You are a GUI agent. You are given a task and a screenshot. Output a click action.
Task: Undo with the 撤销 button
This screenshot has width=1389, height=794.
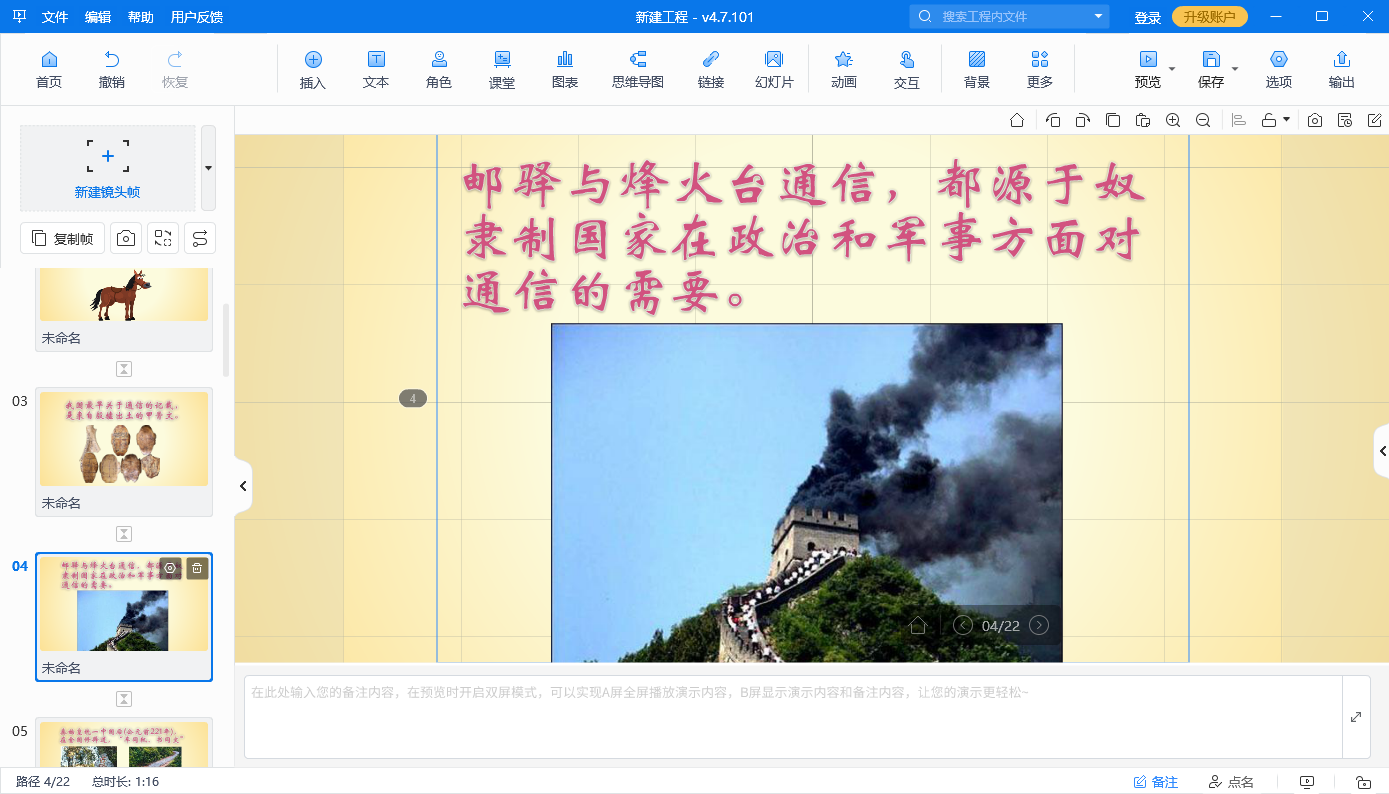(x=112, y=69)
